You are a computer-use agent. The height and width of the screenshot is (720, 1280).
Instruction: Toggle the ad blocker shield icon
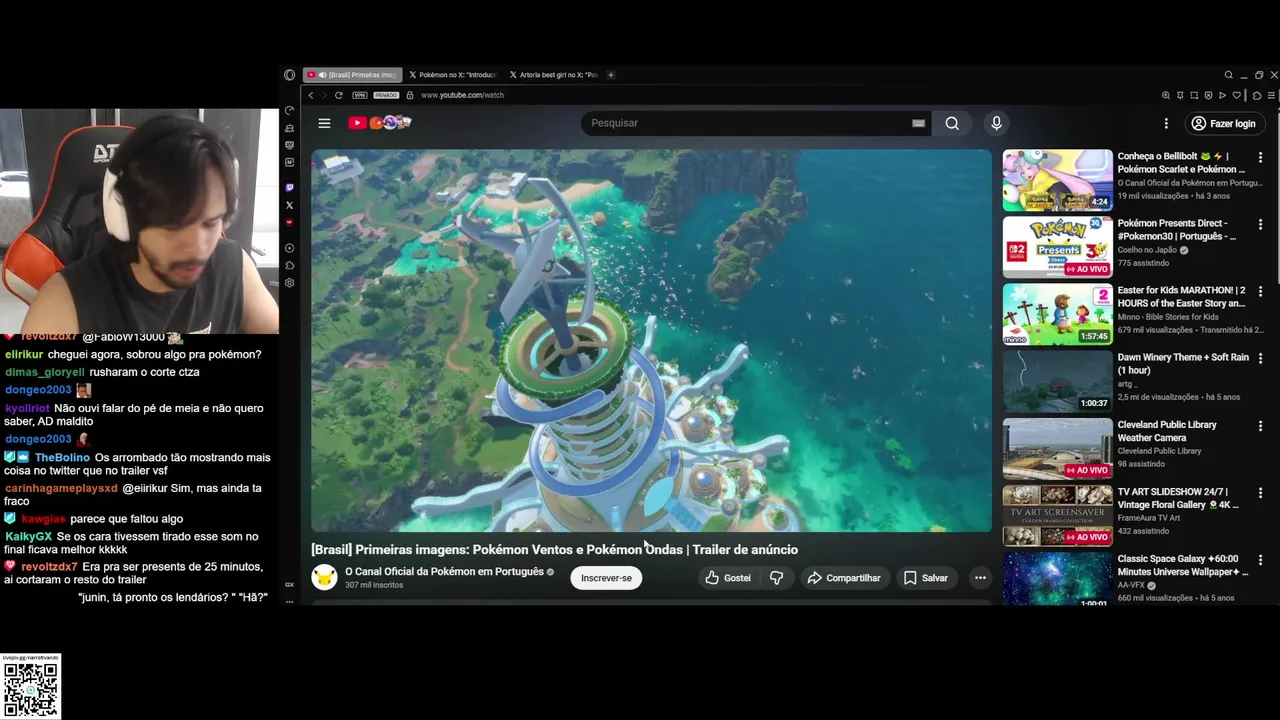point(1208,95)
